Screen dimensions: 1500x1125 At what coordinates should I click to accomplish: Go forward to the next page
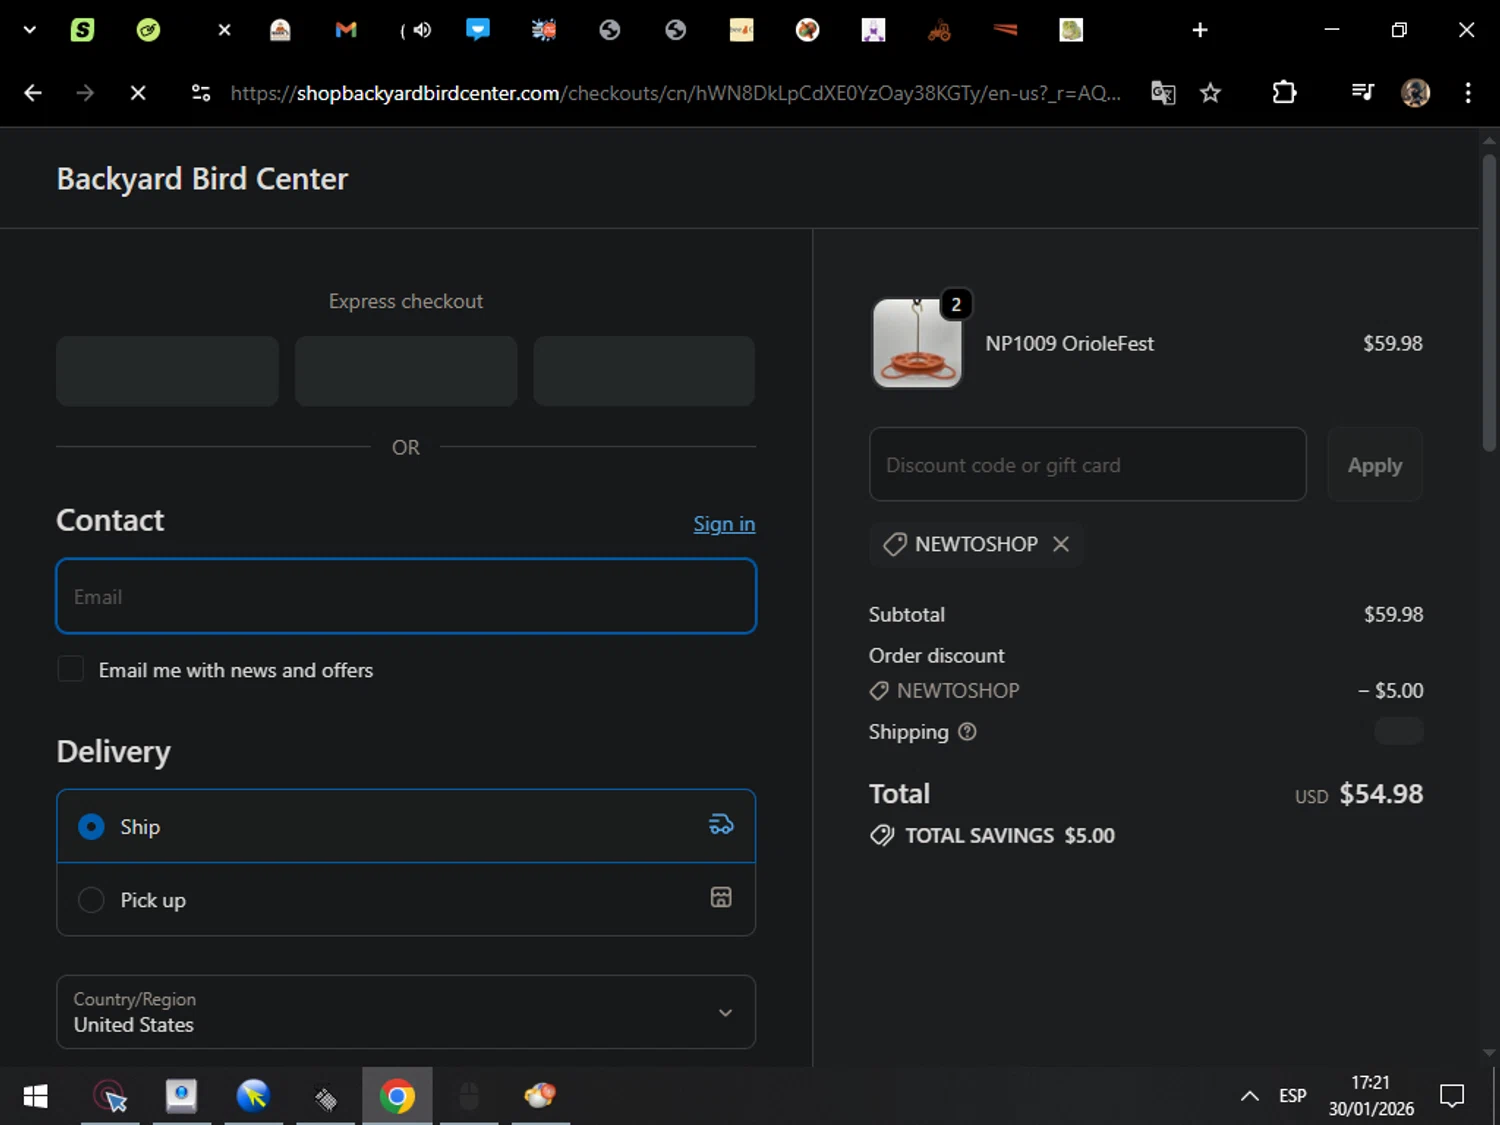click(85, 93)
